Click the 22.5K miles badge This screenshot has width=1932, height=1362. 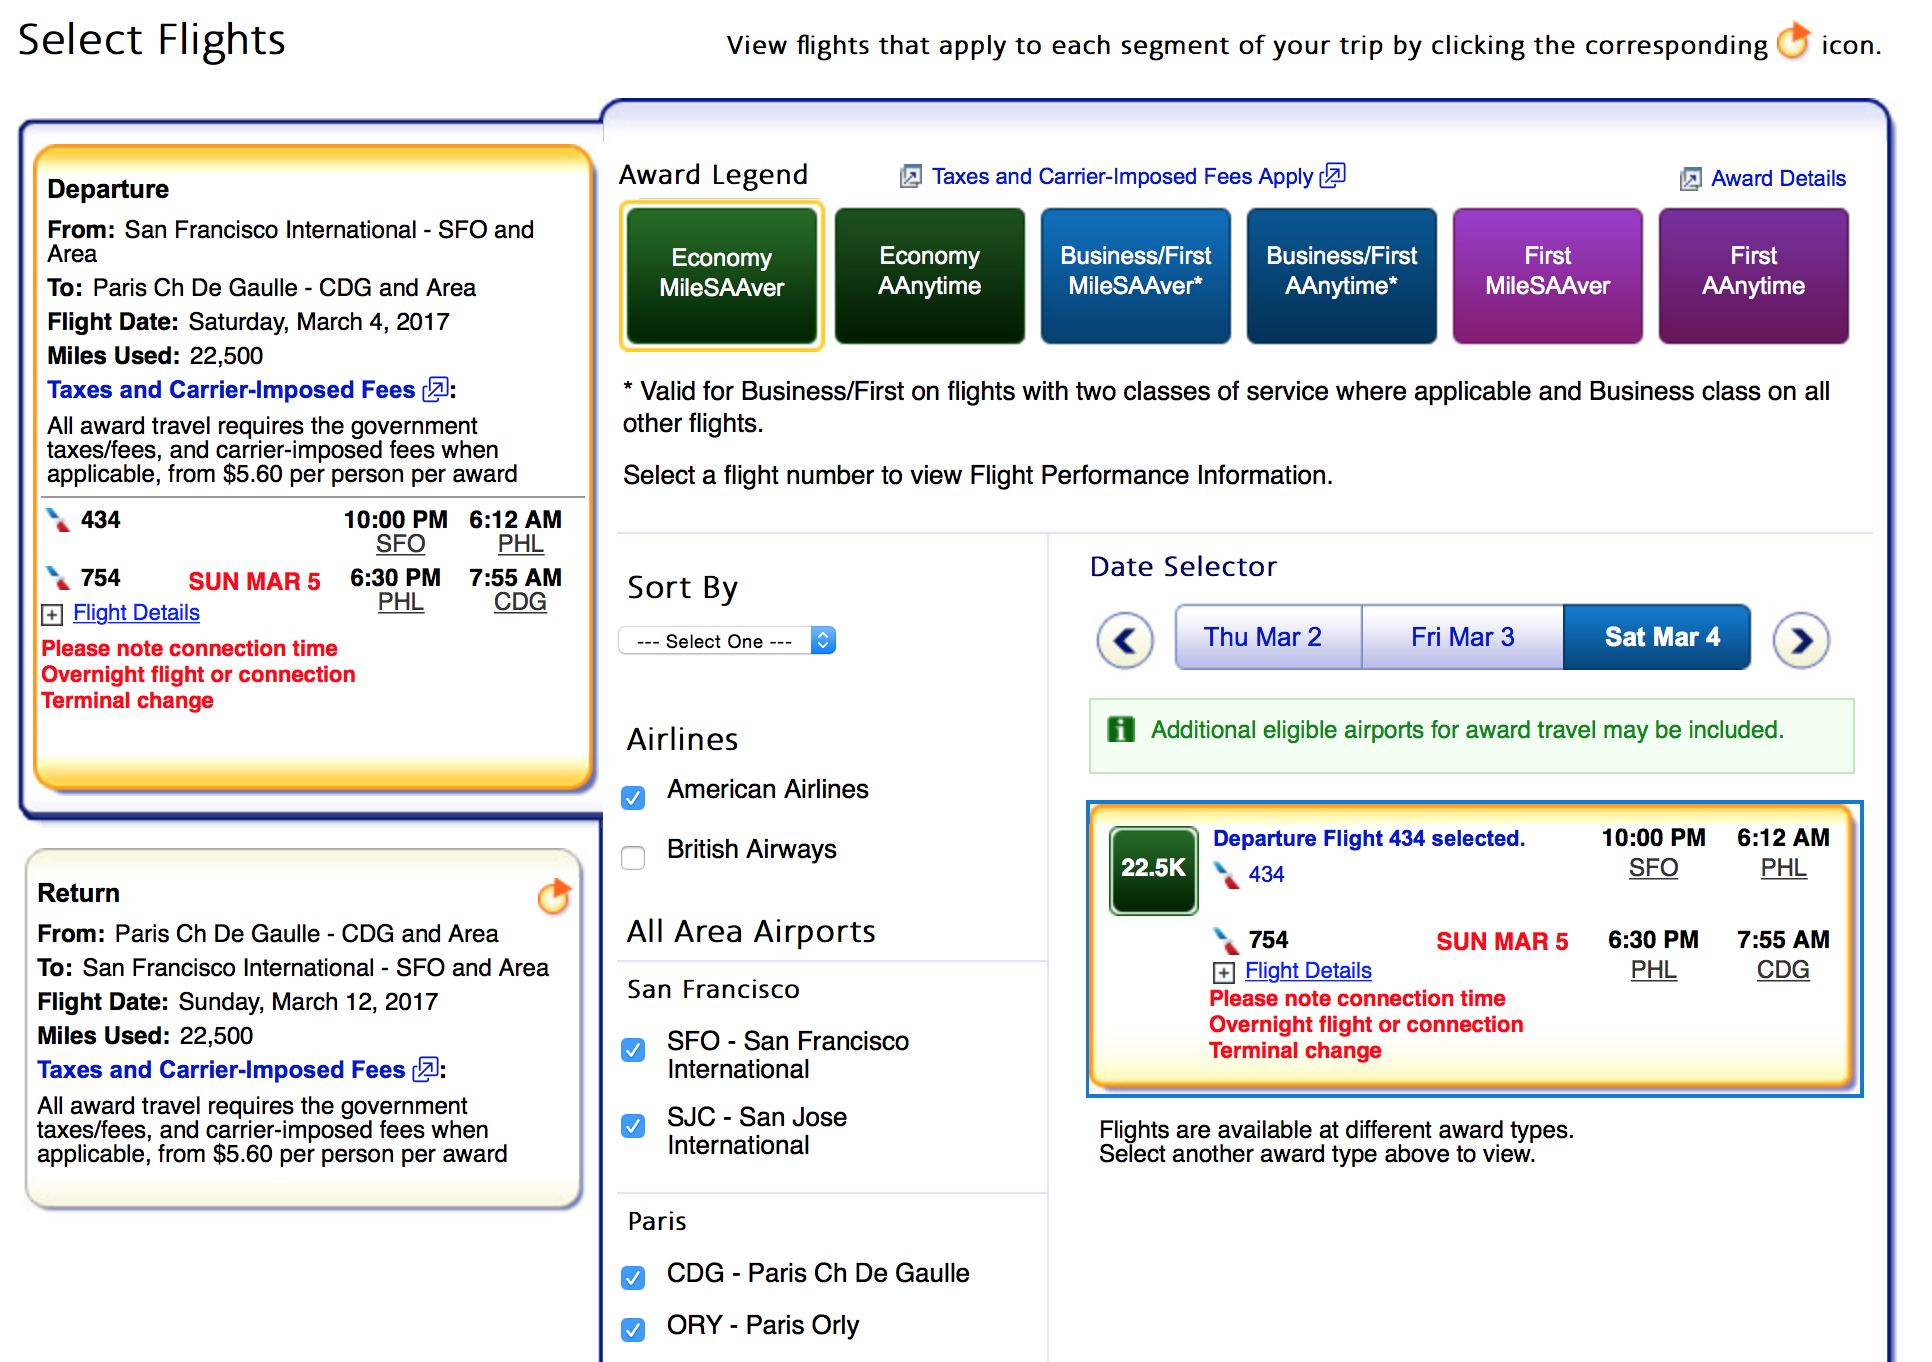(x=1153, y=870)
